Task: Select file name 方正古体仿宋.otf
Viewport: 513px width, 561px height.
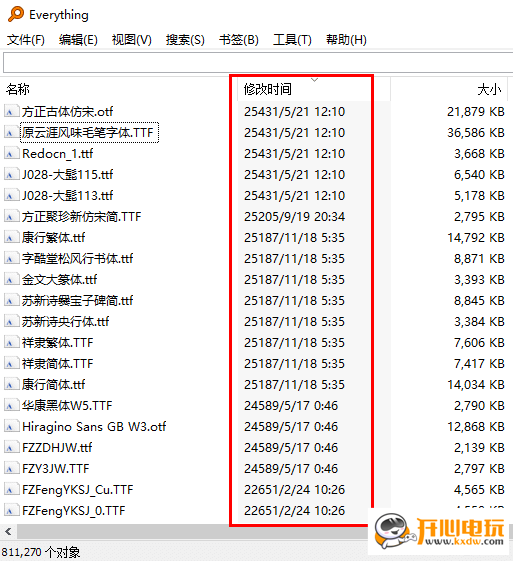Action: [x=67, y=112]
